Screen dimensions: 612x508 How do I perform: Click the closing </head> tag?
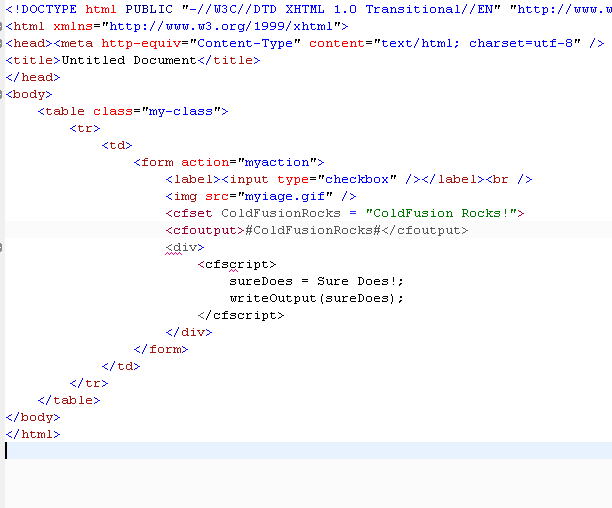(x=33, y=77)
